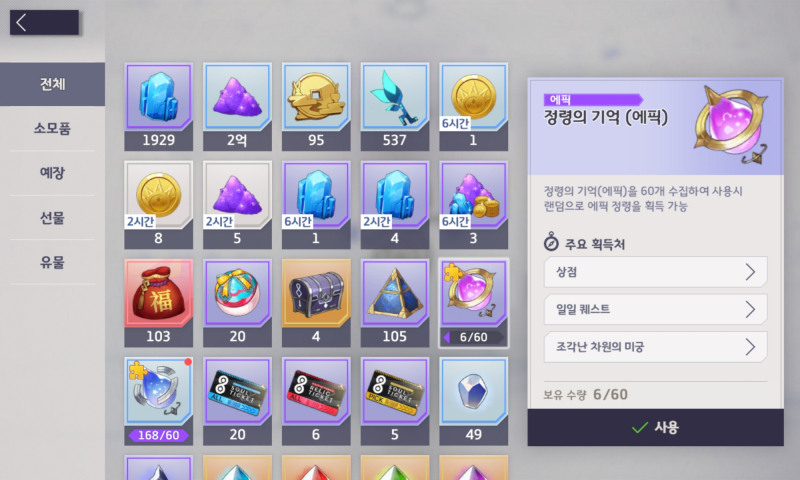Click the 사용 button

pos(656,427)
